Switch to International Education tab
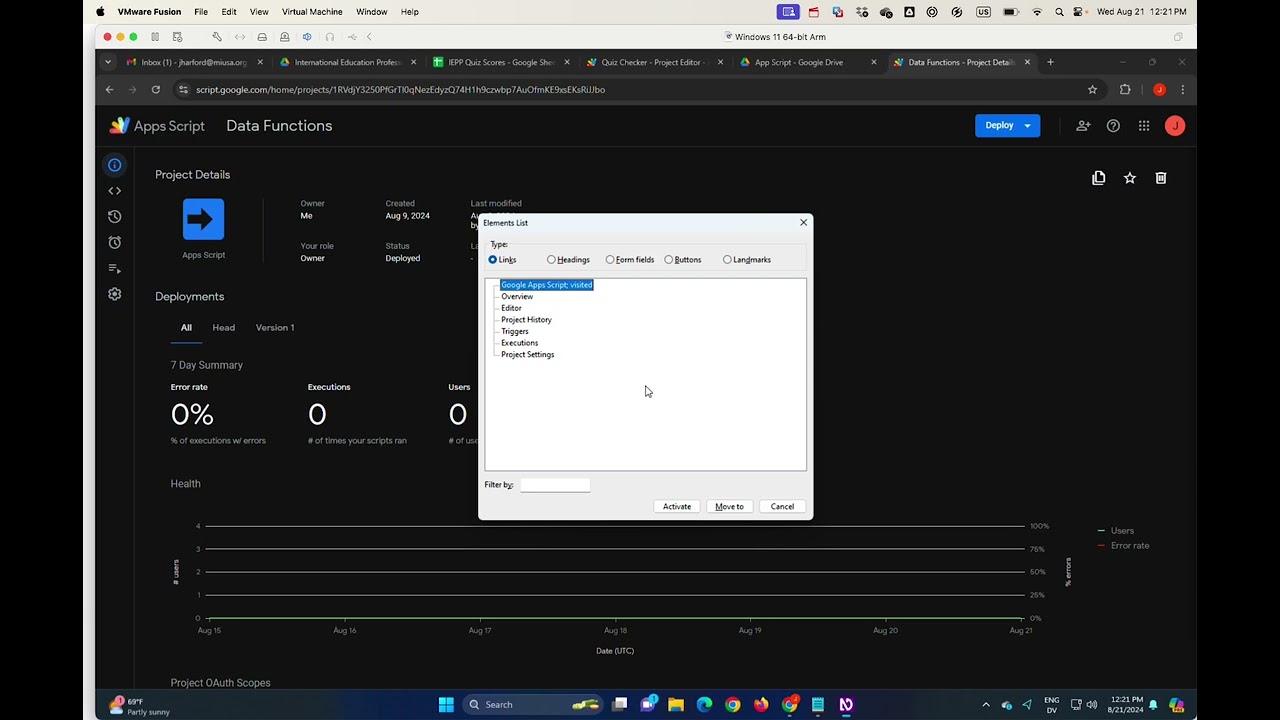This screenshot has height=720, width=1280. click(x=348, y=62)
